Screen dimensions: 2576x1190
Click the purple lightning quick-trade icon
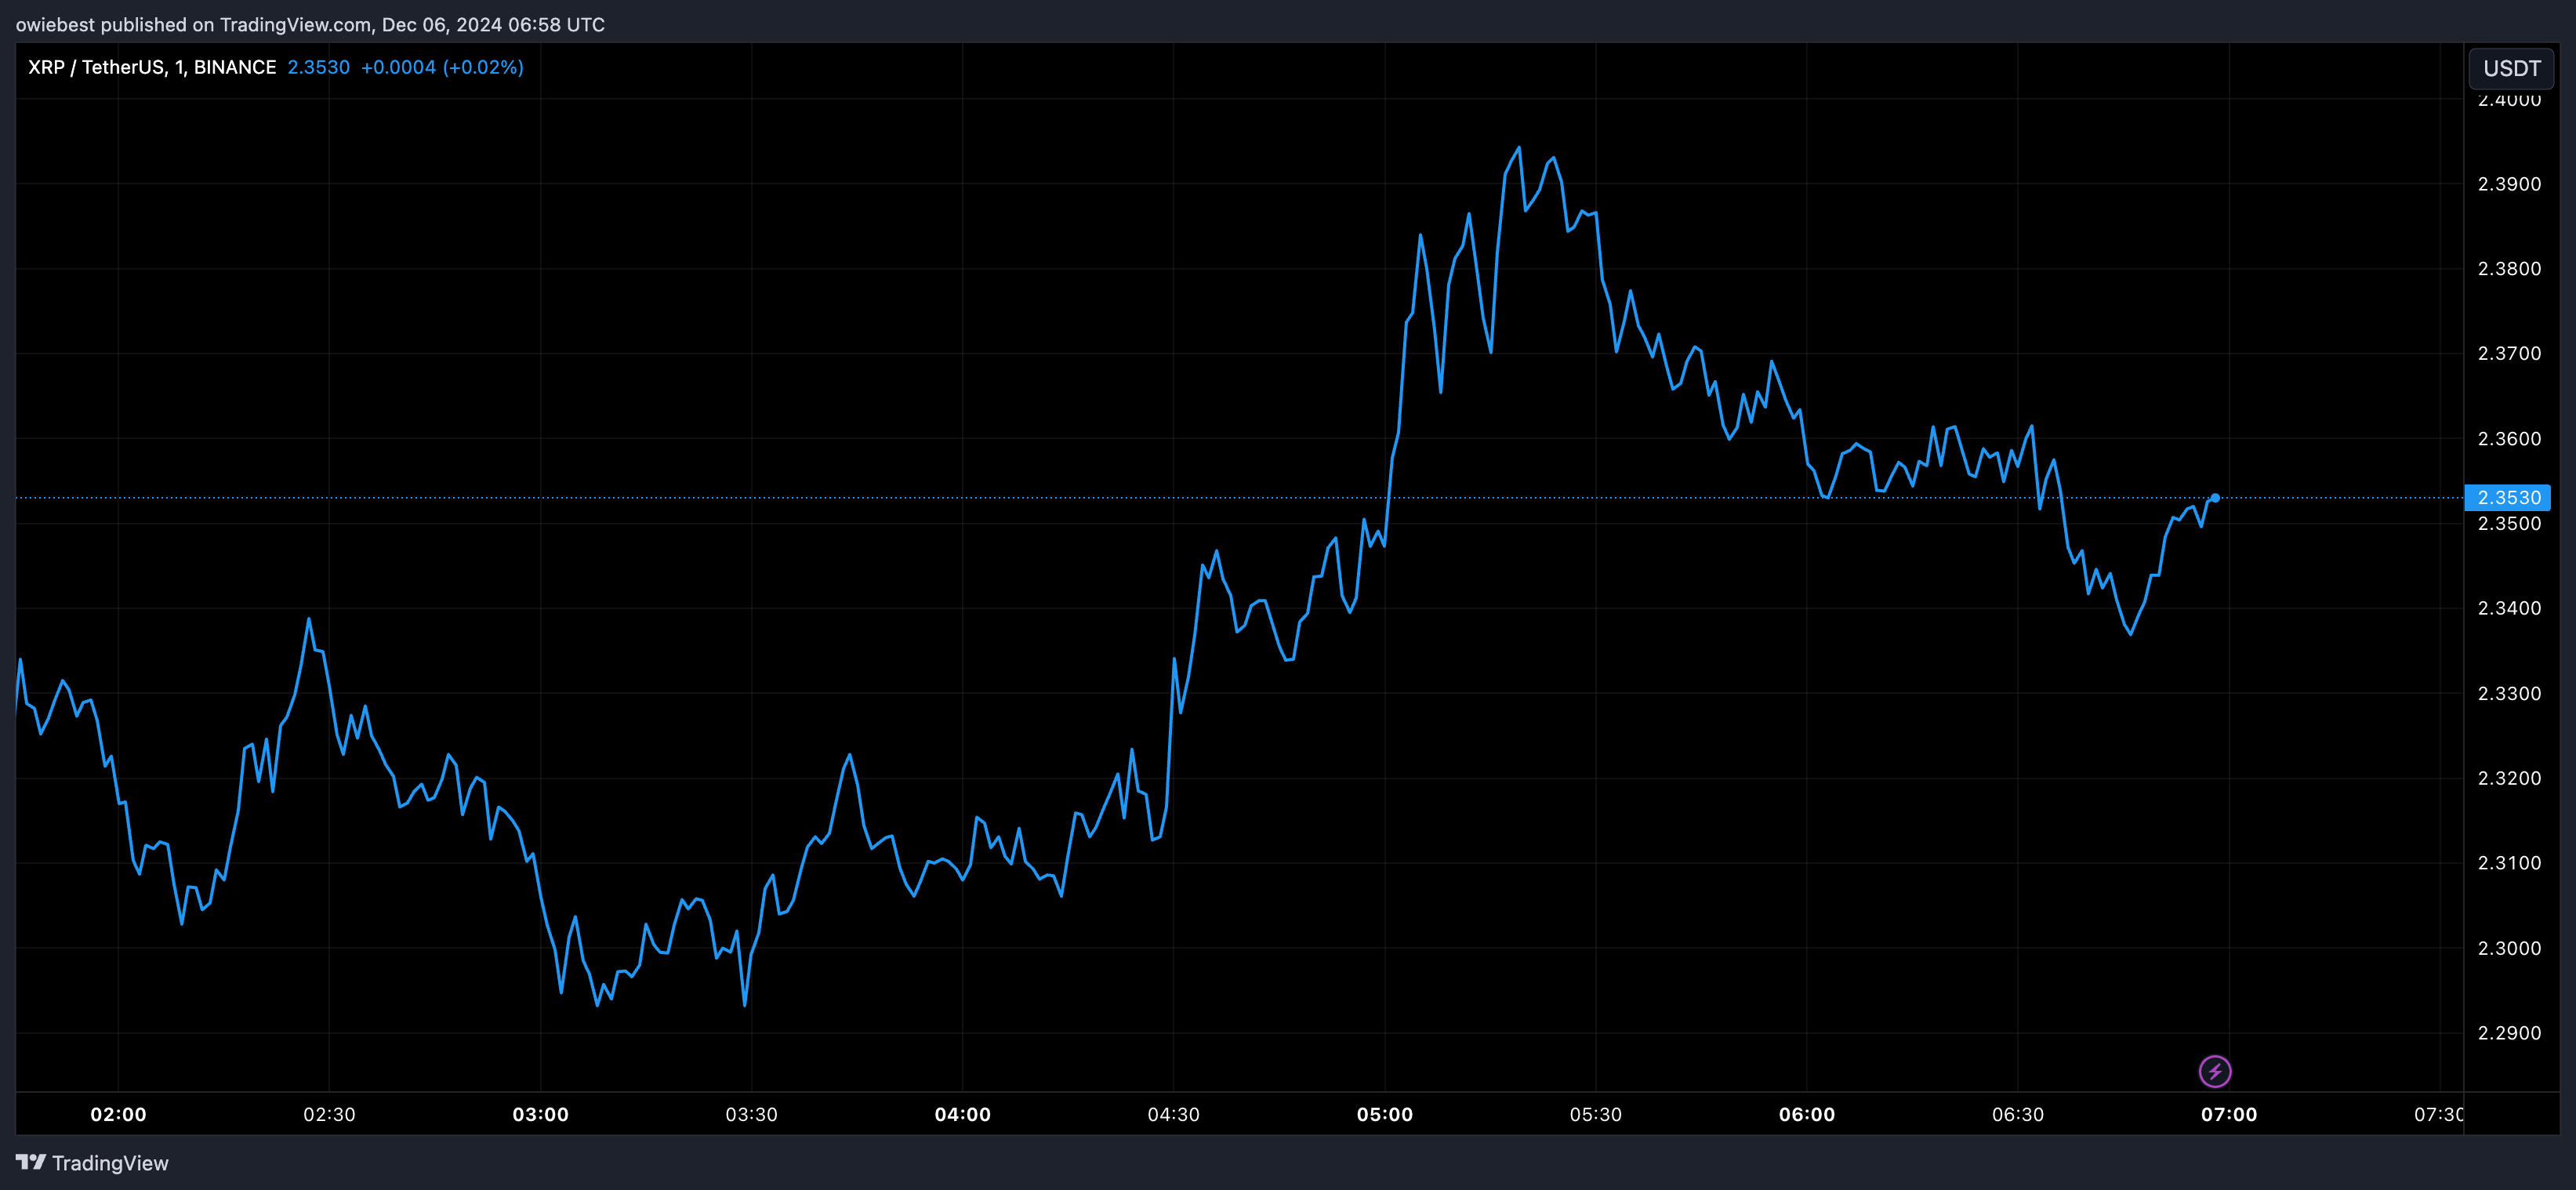[x=2217, y=1071]
